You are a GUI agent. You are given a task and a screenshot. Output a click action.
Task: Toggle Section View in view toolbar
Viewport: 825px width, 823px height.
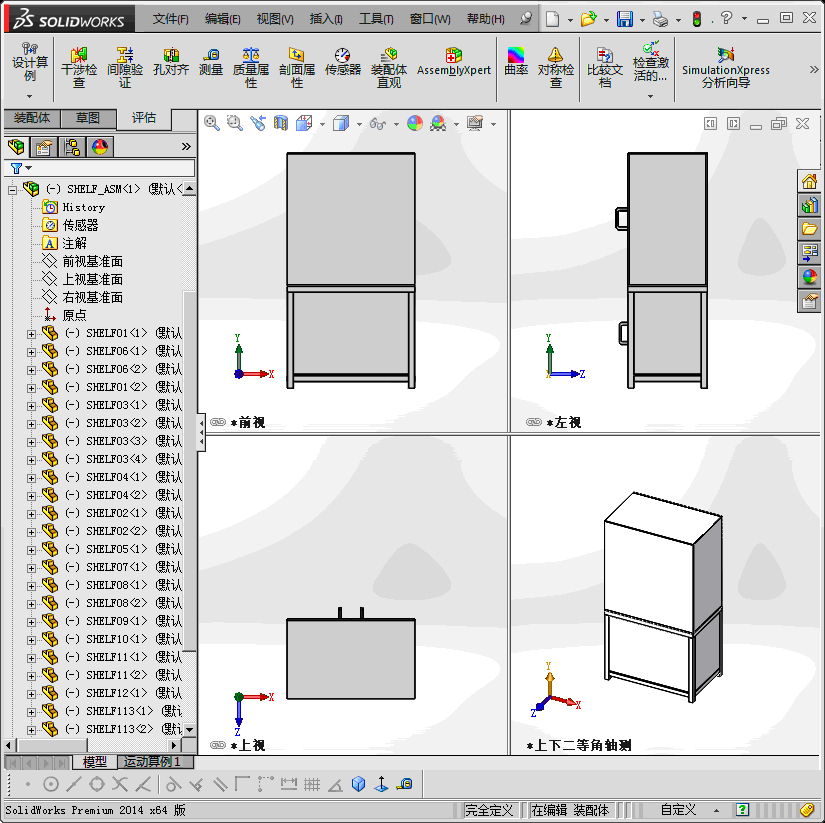click(281, 123)
